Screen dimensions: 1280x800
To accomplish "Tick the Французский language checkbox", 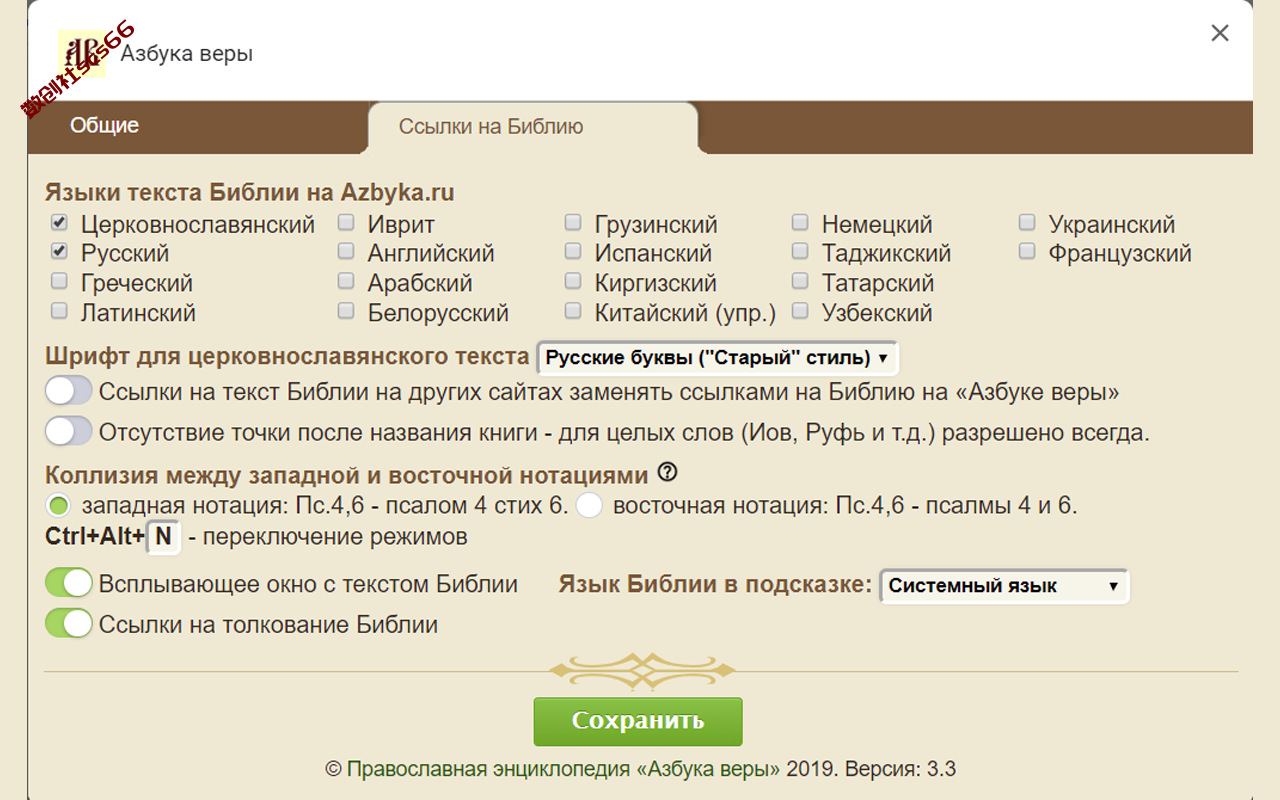I will [x=1027, y=251].
